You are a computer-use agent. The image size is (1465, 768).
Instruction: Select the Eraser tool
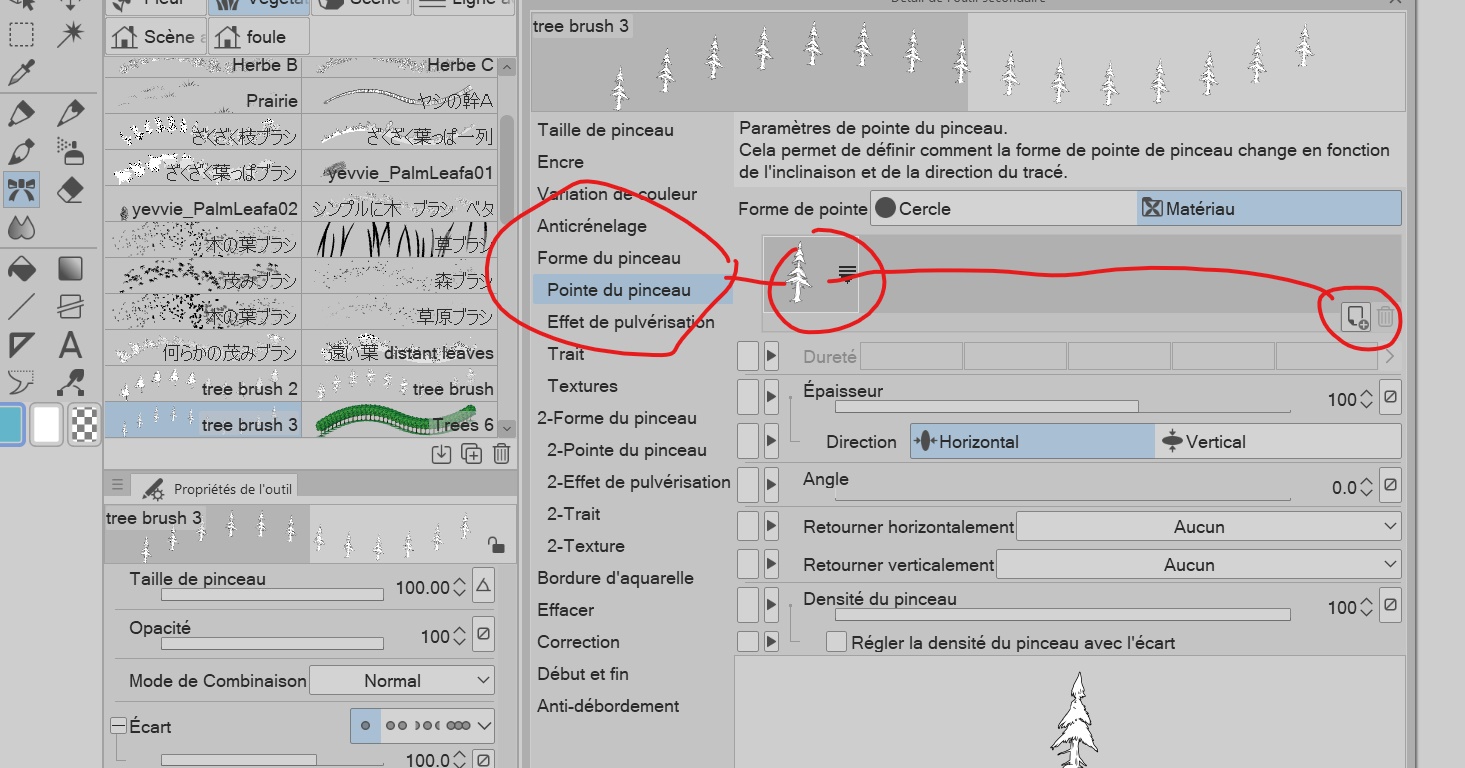70,190
